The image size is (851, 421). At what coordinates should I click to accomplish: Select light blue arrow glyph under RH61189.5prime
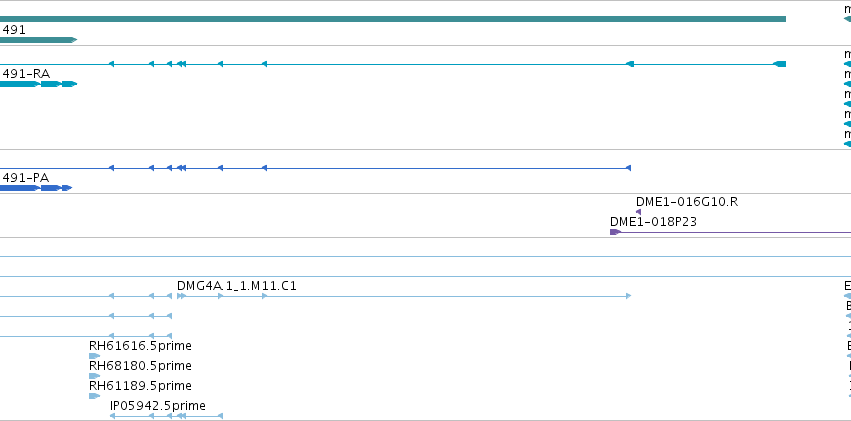[x=94, y=396]
